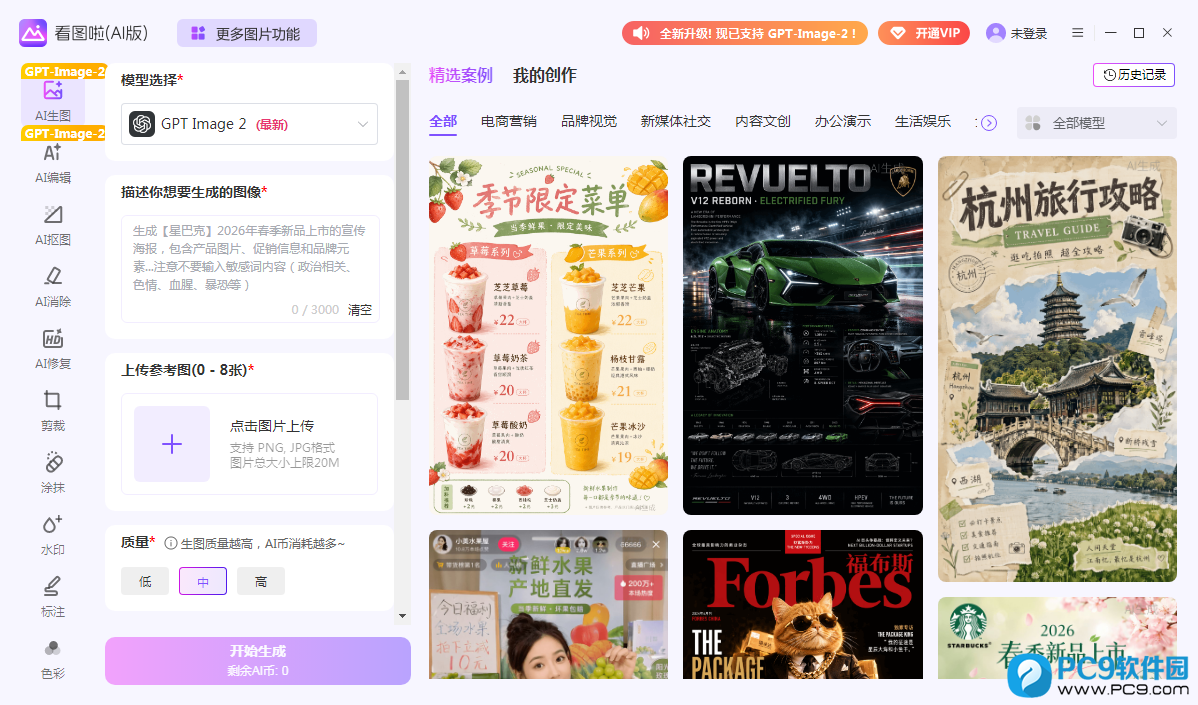Clear prompt with 清空
Image resolution: width=1198 pixels, height=705 pixels.
click(360, 309)
